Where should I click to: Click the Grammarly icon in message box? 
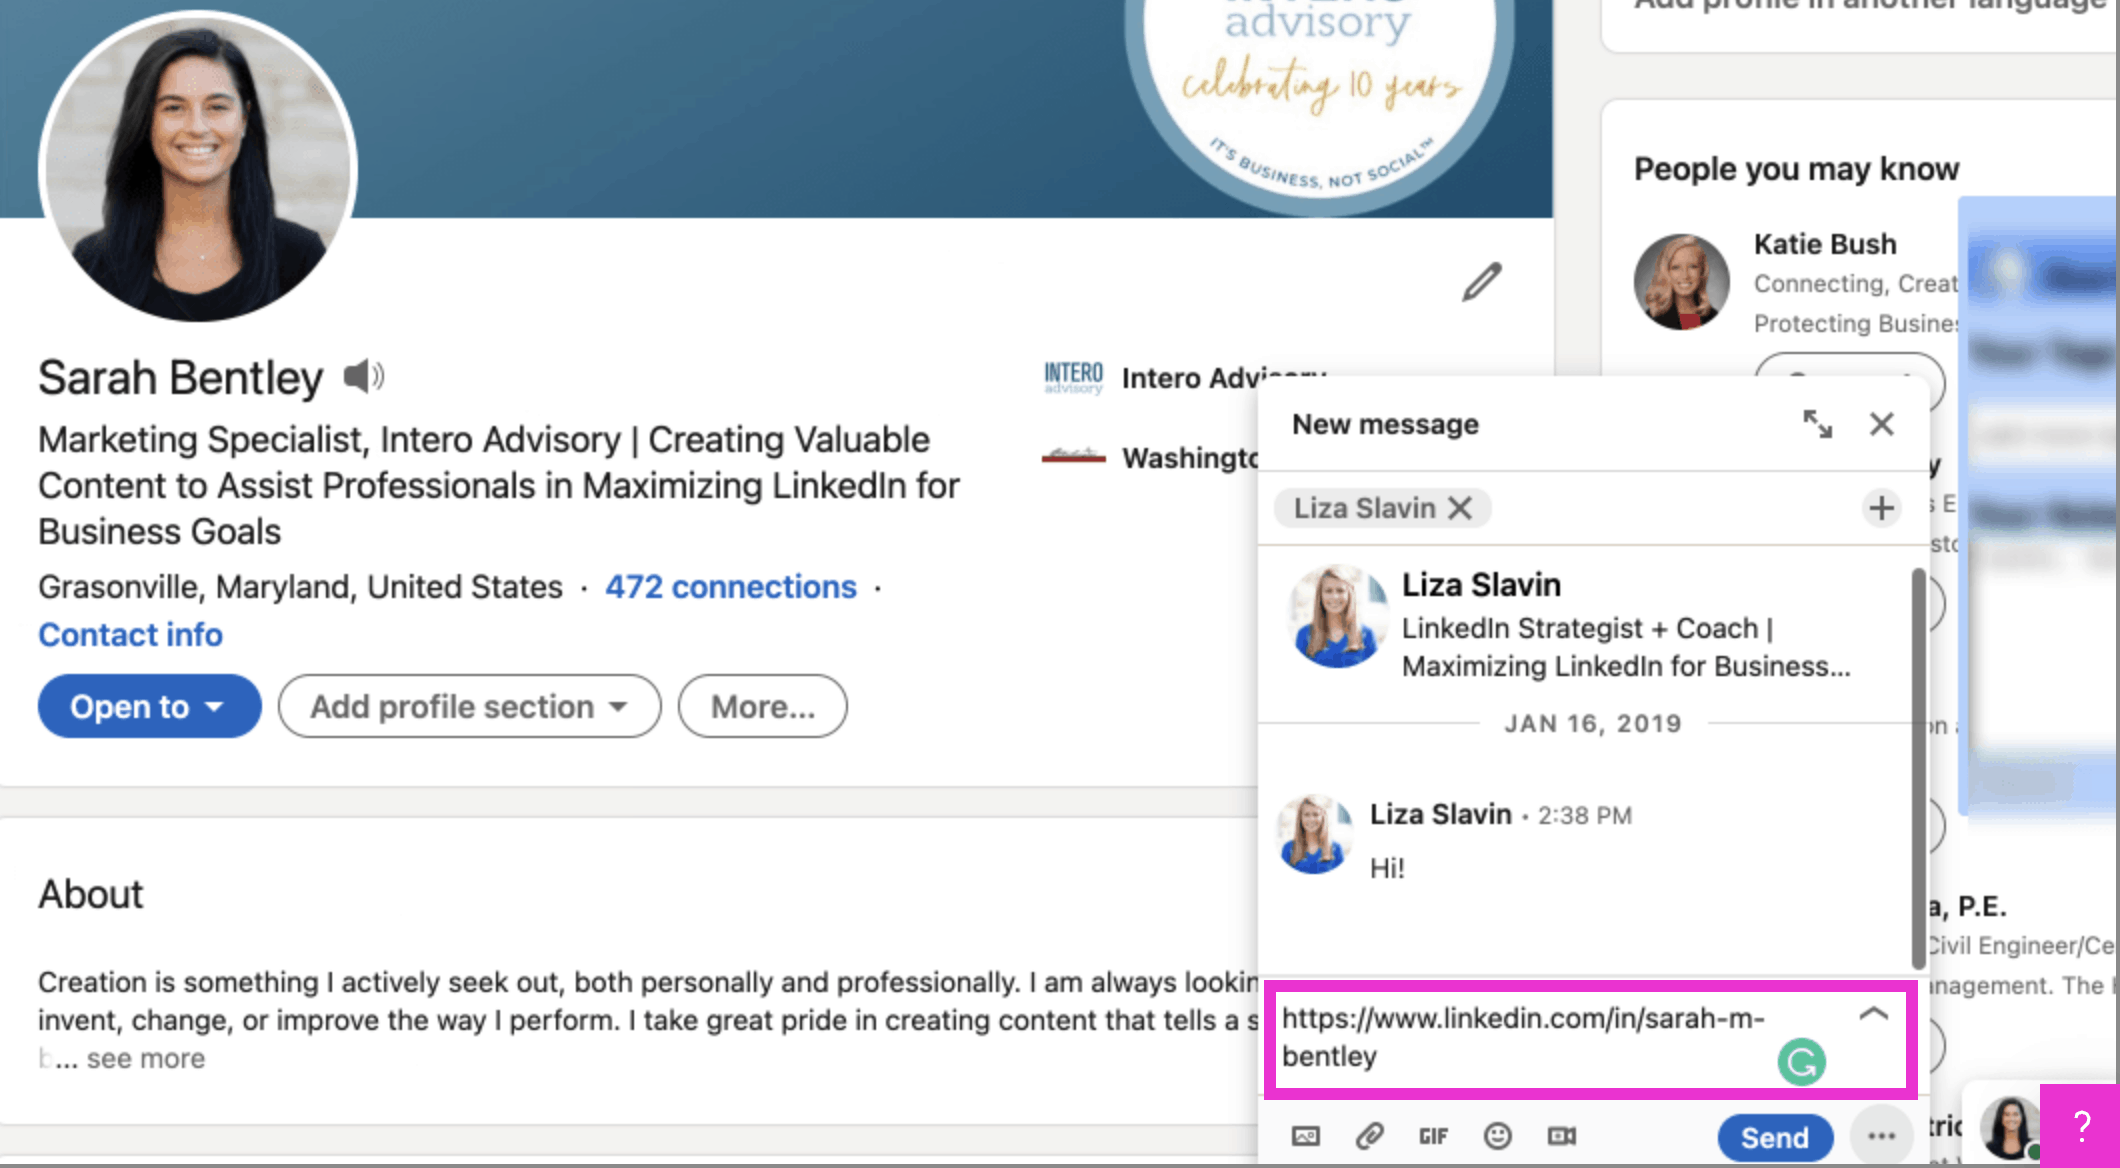pyautogui.click(x=1801, y=1062)
